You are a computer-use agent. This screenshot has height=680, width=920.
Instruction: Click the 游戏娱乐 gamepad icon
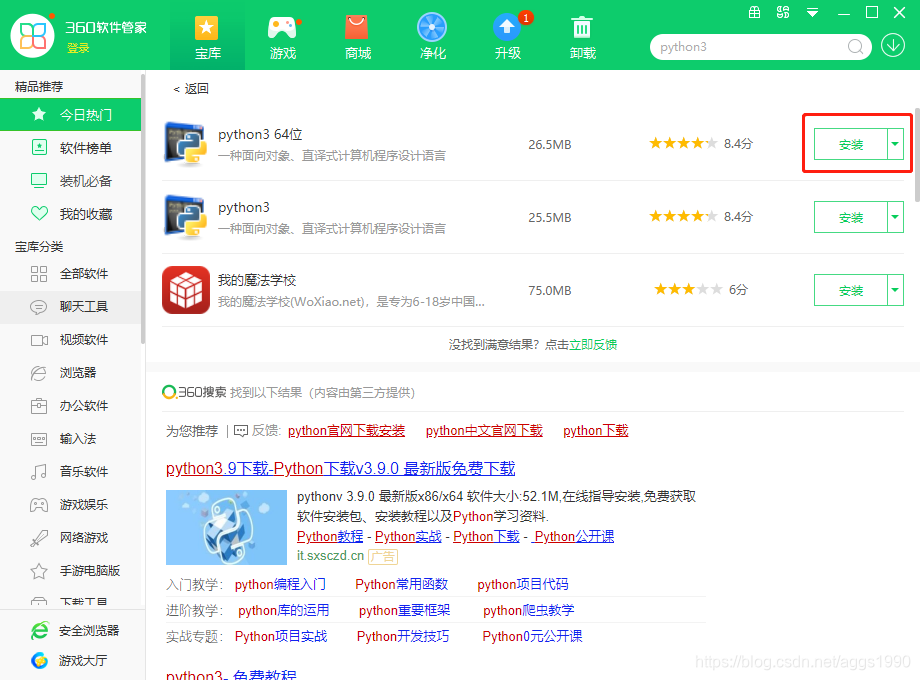pos(39,505)
